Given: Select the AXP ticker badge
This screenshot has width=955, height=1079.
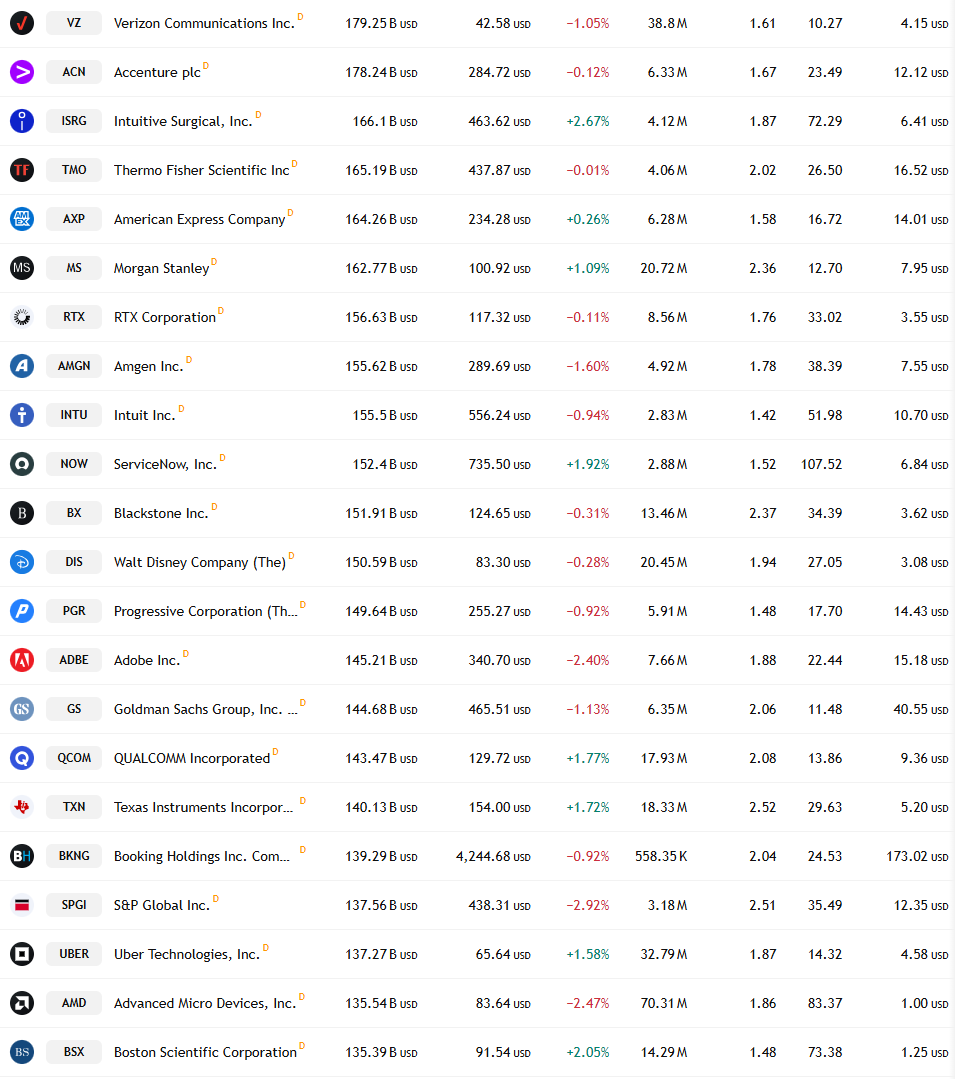Looking at the screenshot, I should tap(74, 219).
